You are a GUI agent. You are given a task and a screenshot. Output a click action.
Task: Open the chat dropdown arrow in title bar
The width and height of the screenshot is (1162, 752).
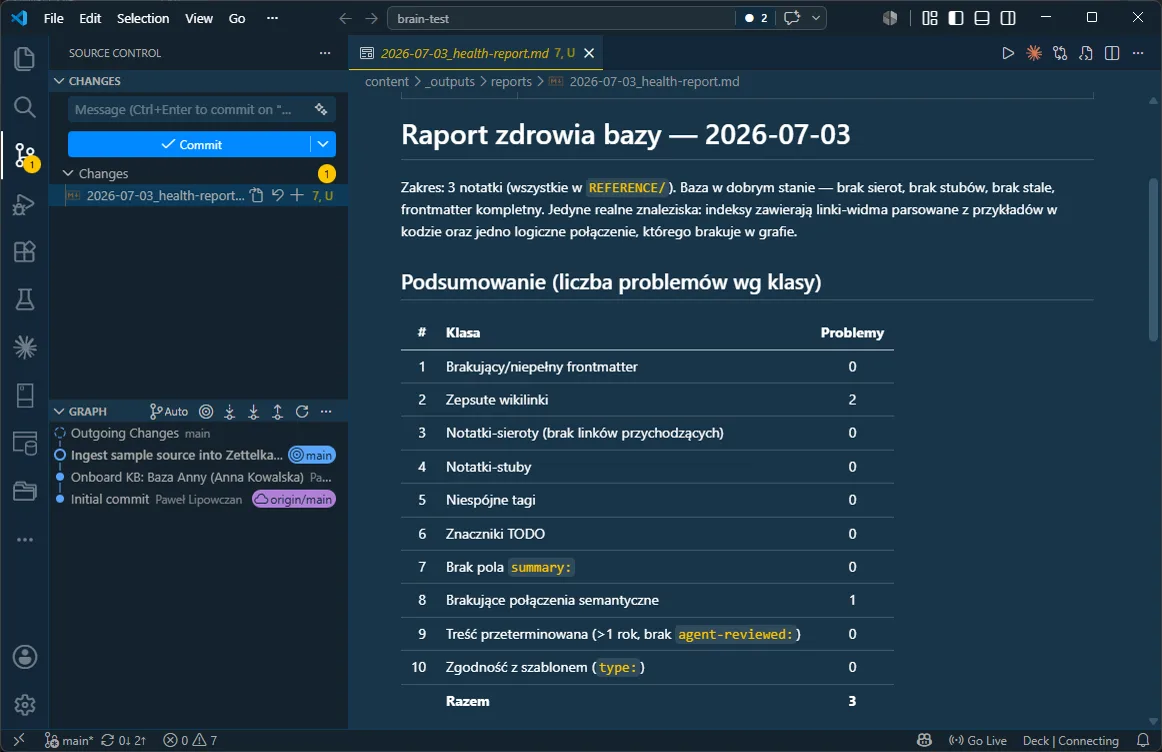pos(816,18)
